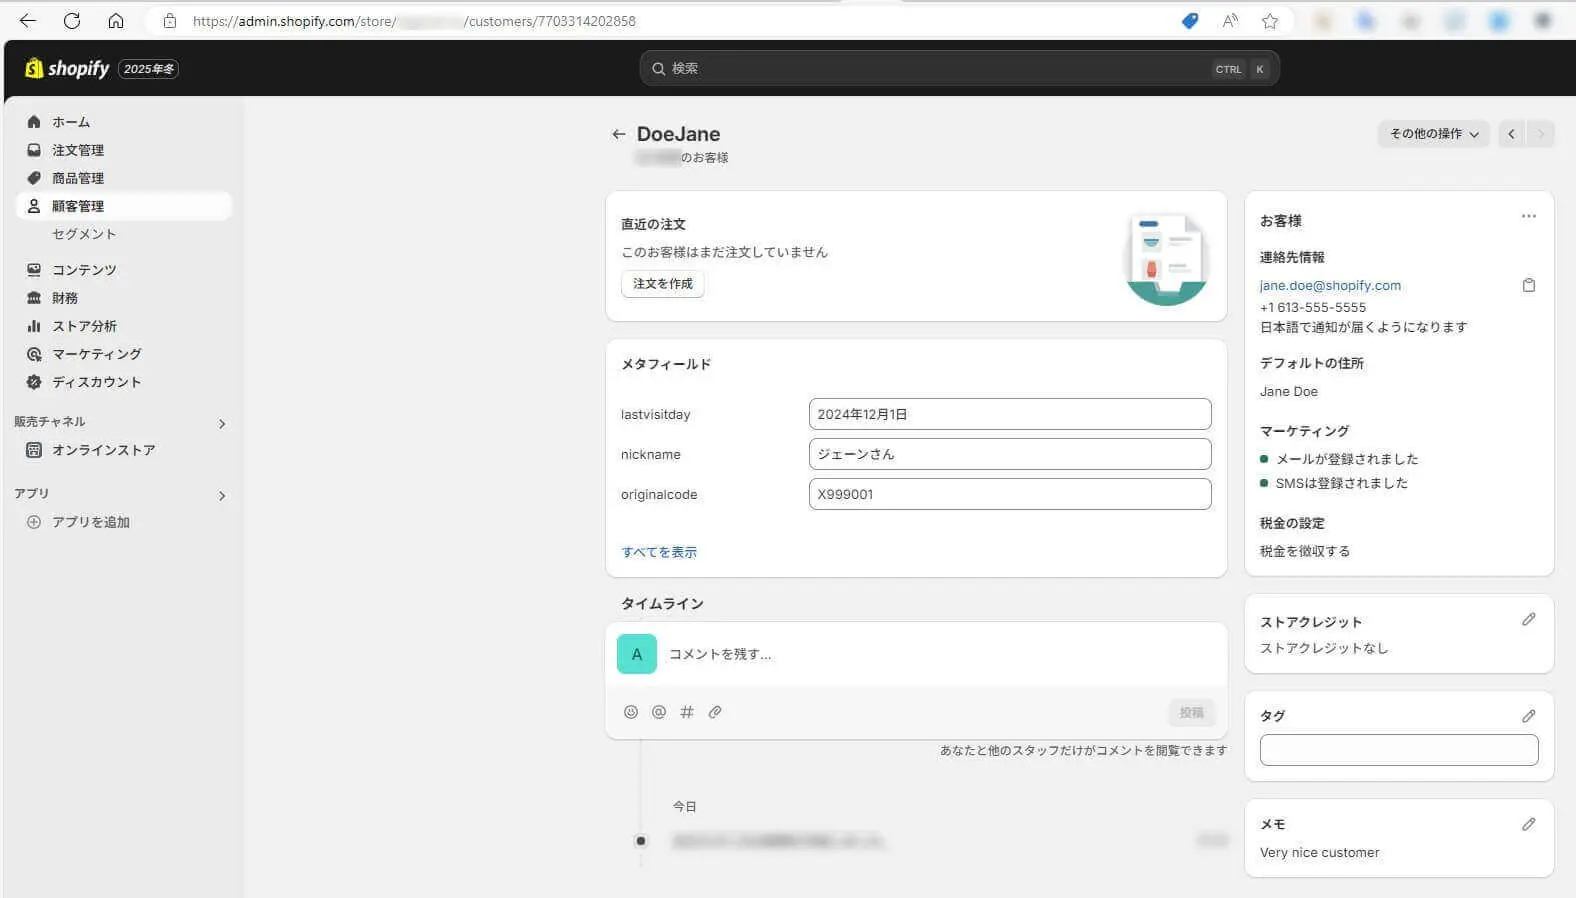Click the browser address bar URL
Image resolution: width=1576 pixels, height=898 pixels.
coord(414,21)
